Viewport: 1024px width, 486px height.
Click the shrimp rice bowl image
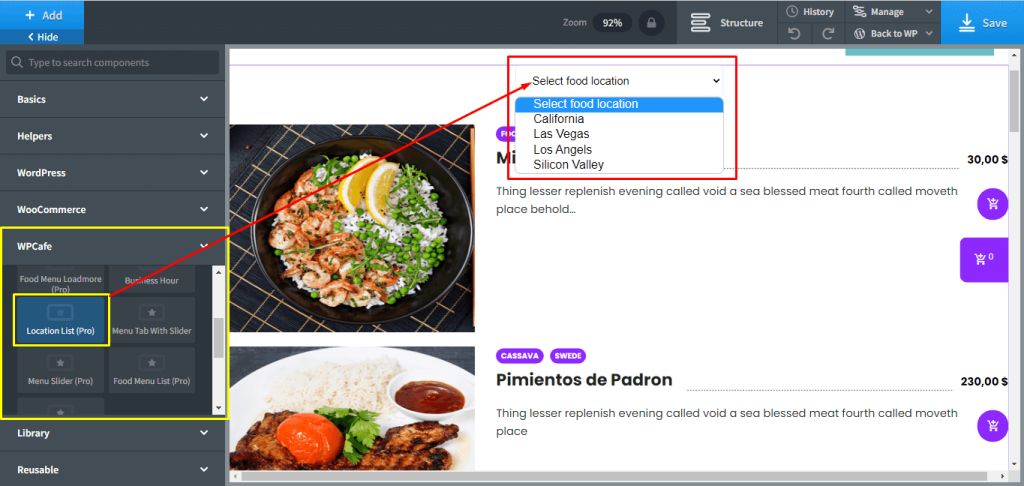(x=352, y=228)
